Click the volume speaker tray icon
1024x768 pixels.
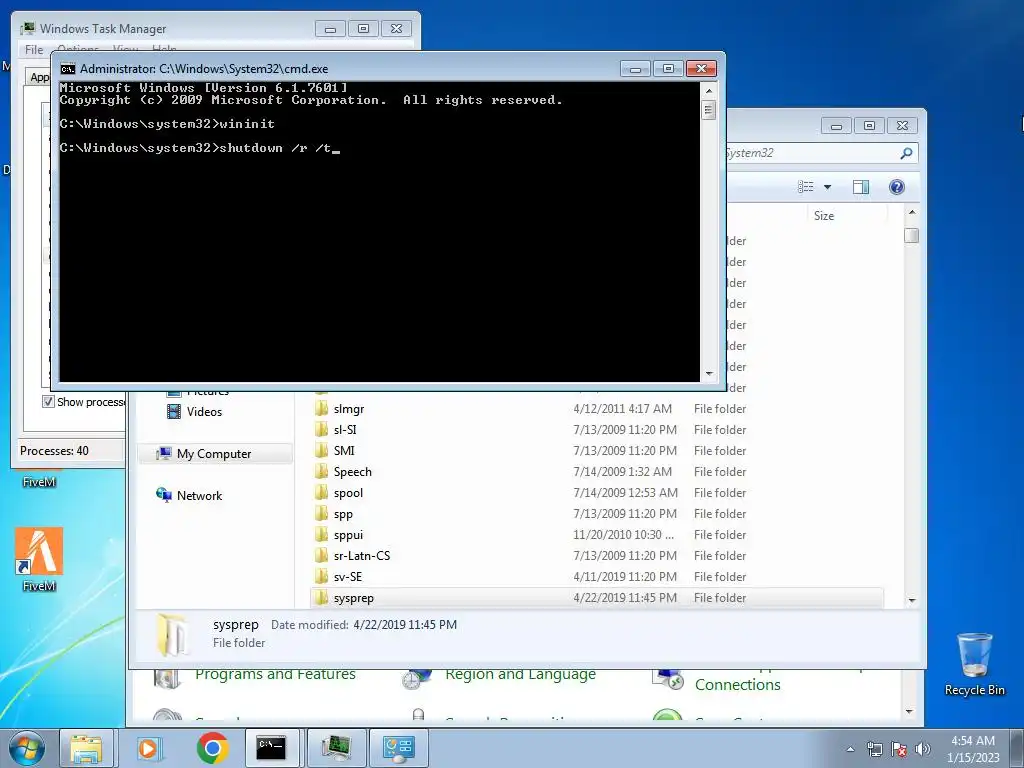(923, 749)
